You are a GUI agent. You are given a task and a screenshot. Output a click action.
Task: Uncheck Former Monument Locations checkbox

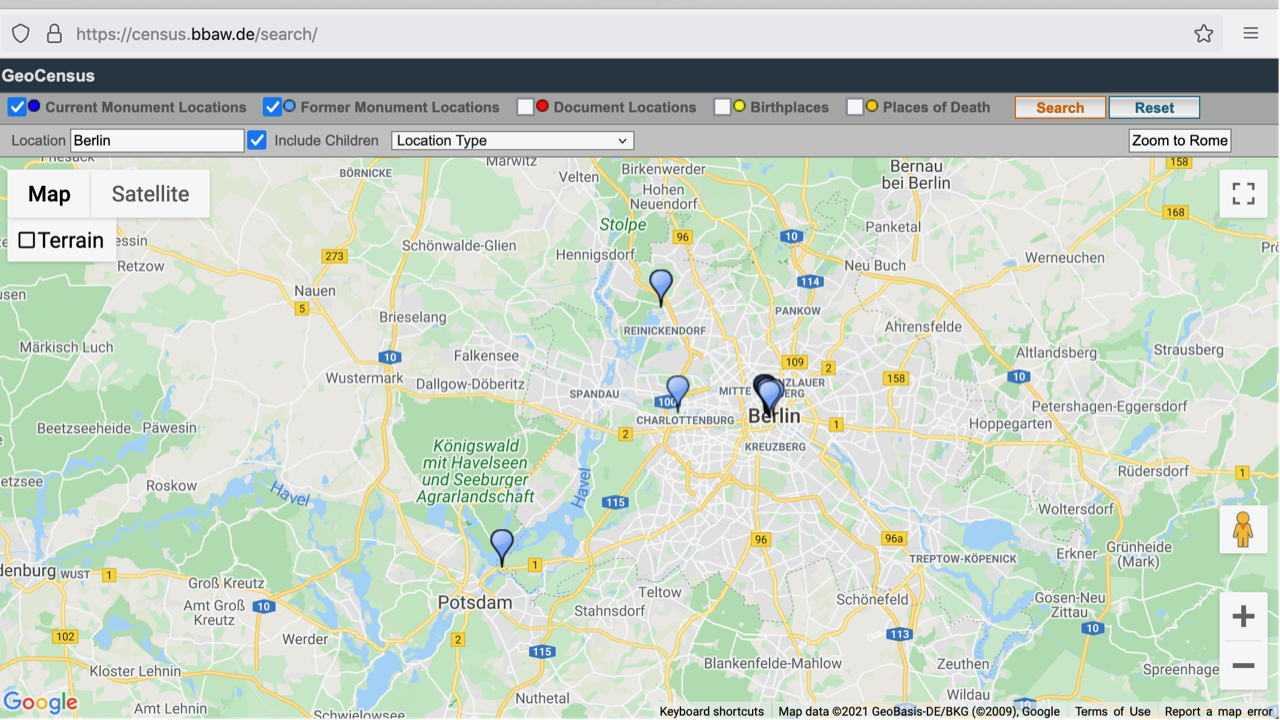272,107
